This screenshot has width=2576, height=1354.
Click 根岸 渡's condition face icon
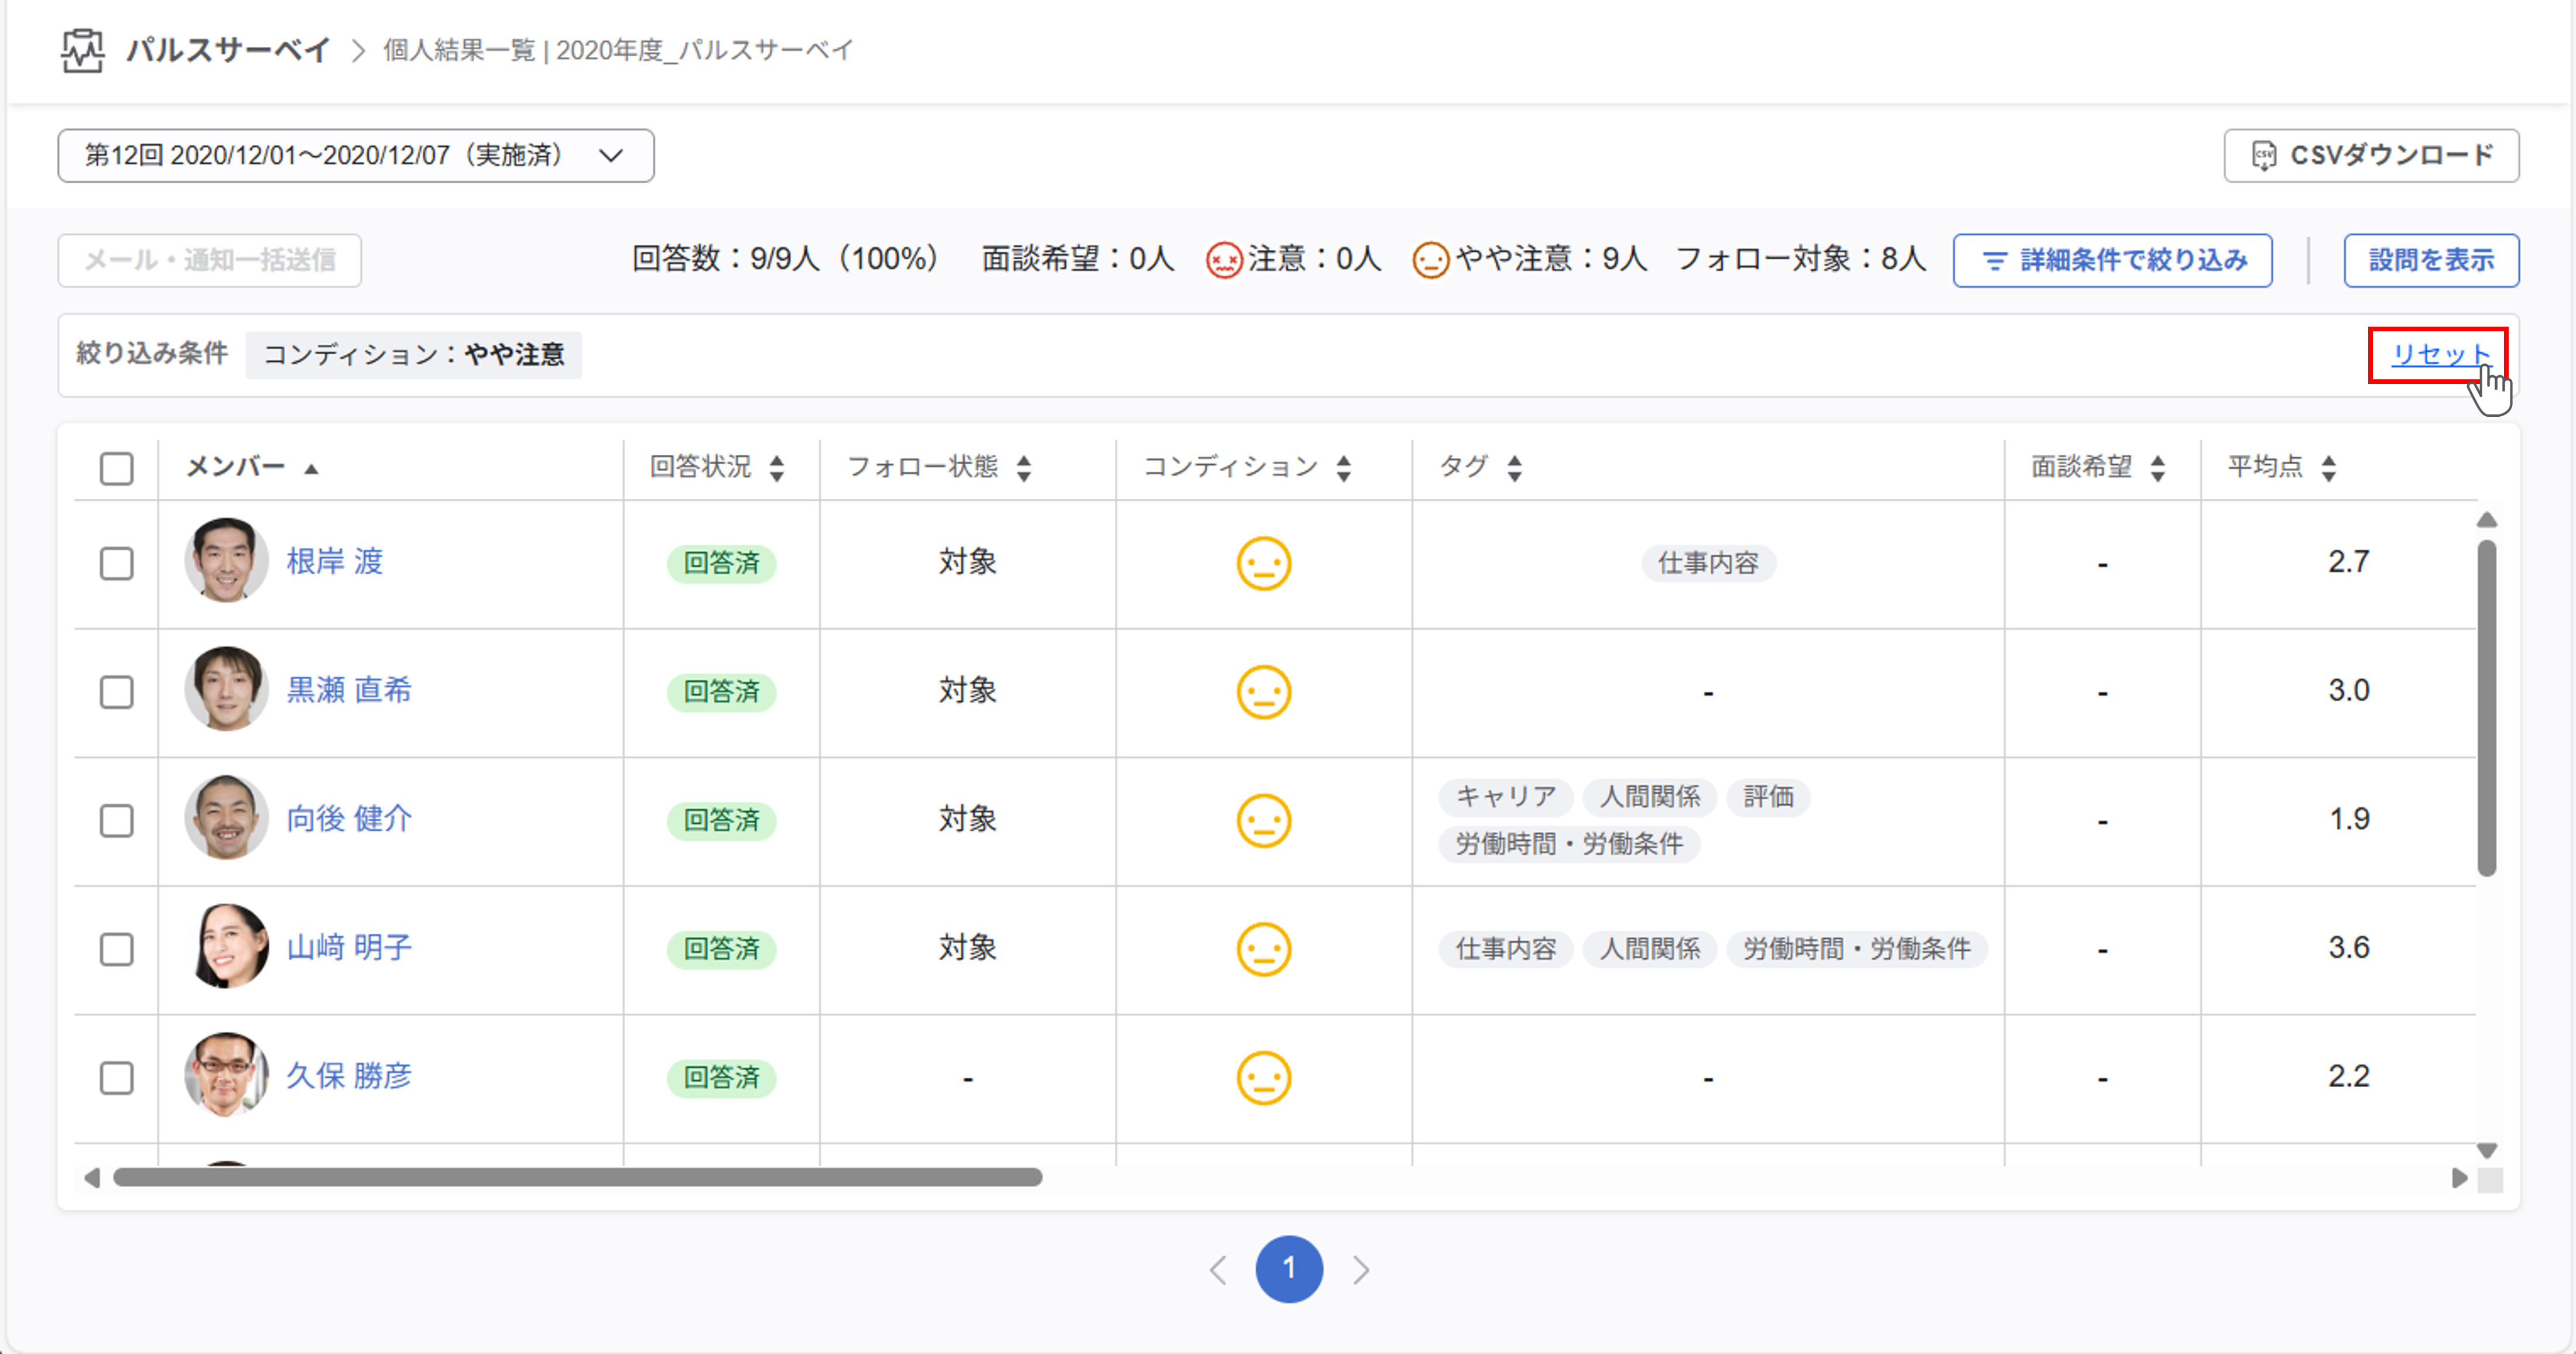(1263, 564)
